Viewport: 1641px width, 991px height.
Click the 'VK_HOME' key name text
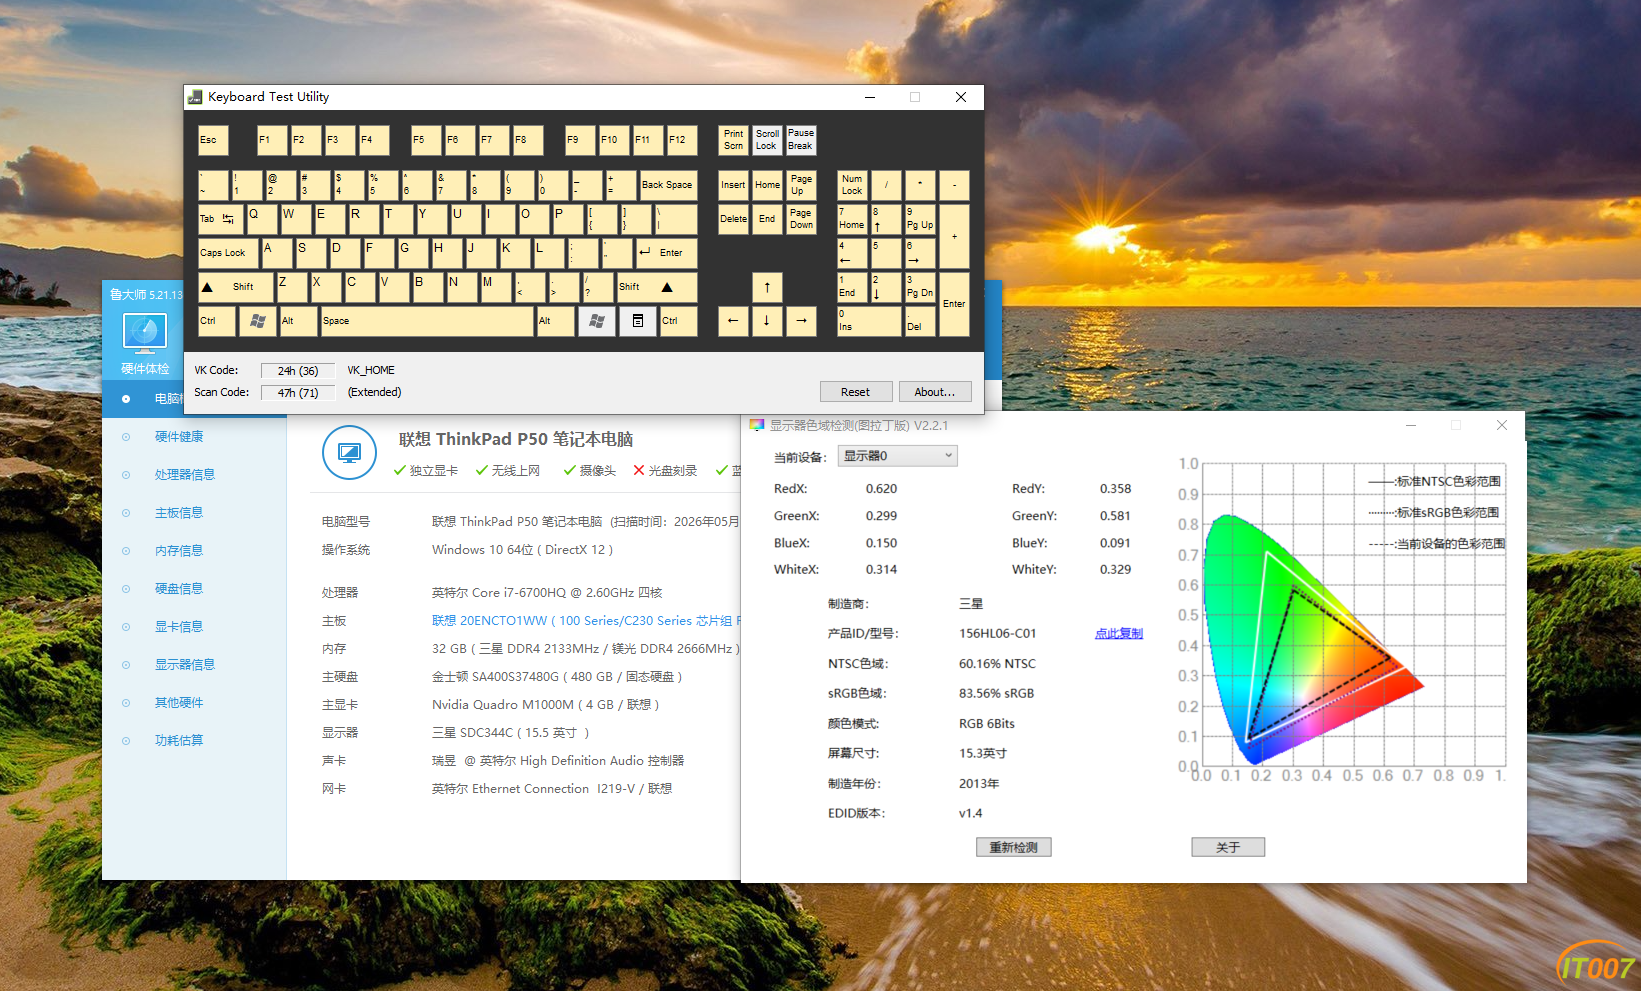click(x=371, y=371)
